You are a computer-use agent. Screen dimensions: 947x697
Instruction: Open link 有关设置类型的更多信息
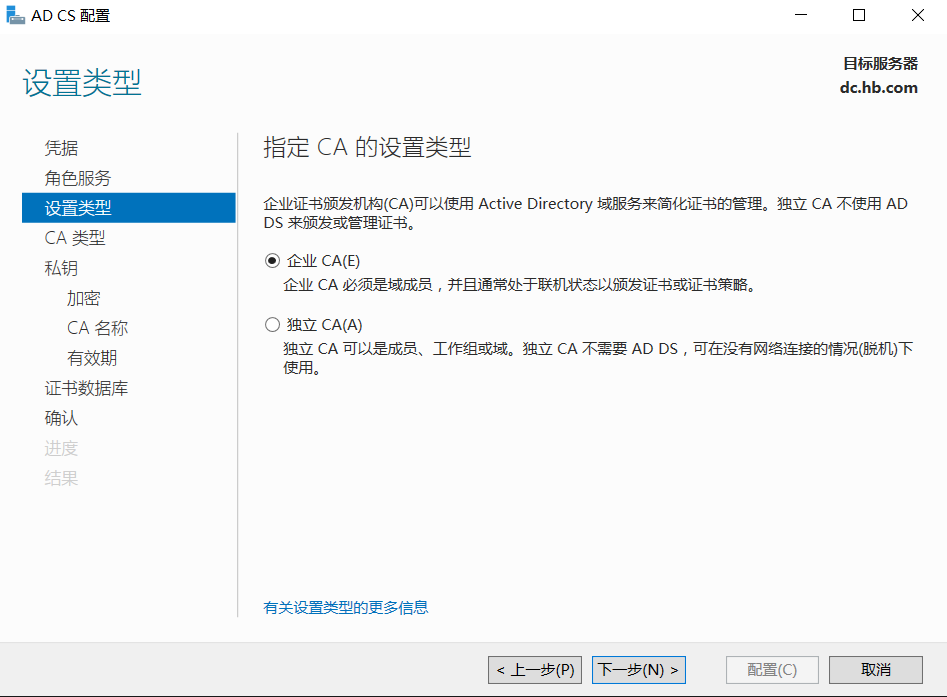point(346,608)
